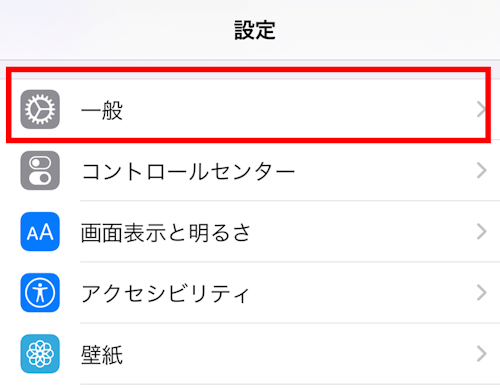Image resolution: width=500 pixels, height=388 pixels.
Task: Tap the 壁紙 flower icon
Action: point(40,353)
